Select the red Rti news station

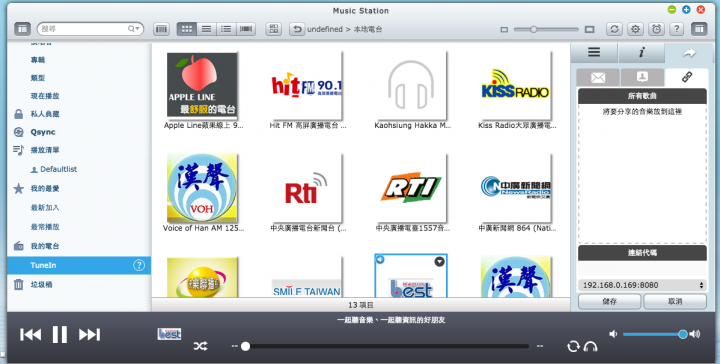click(x=307, y=188)
